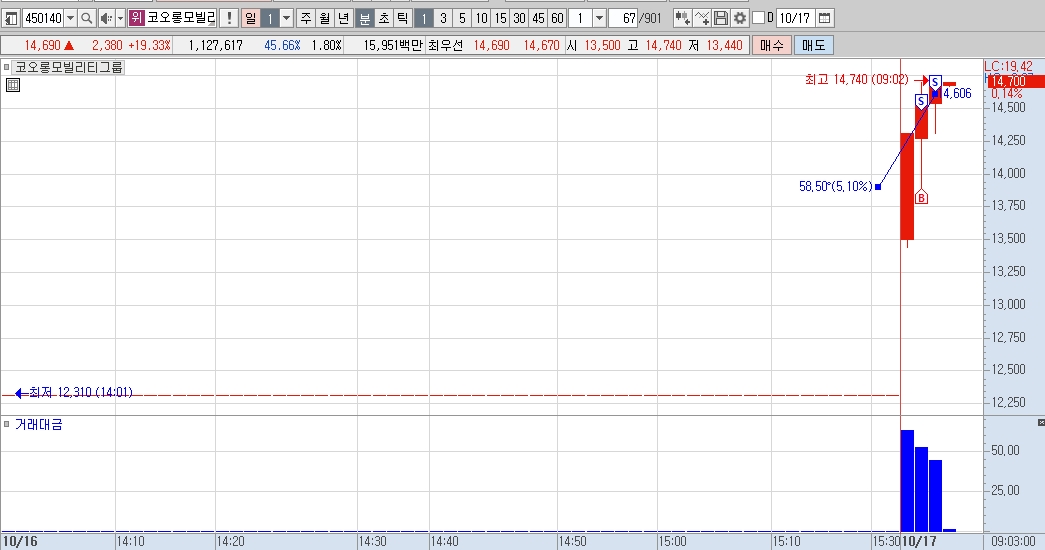Image resolution: width=1045 pixels, height=550 pixels.
Task: Click the stock code field showing 450140
Action: [43, 18]
